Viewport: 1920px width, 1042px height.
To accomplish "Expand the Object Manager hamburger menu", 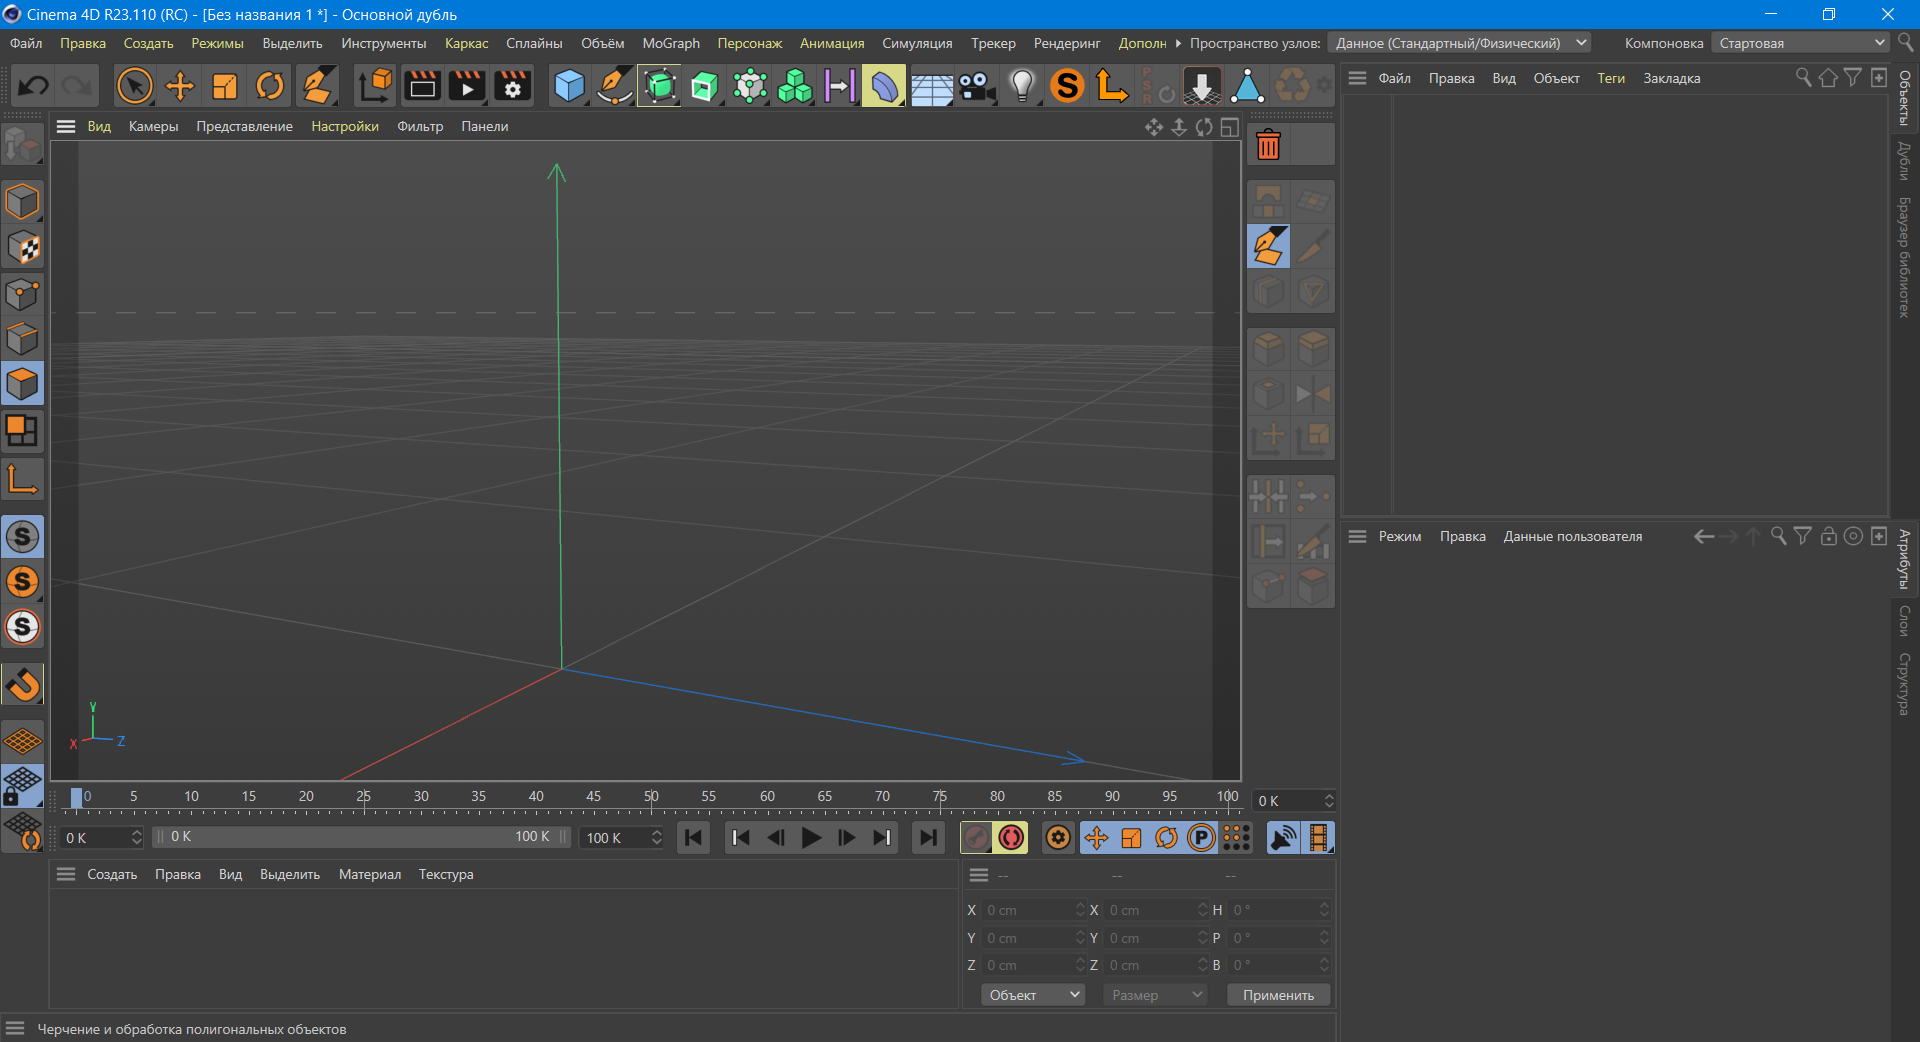I will pyautogui.click(x=1357, y=78).
